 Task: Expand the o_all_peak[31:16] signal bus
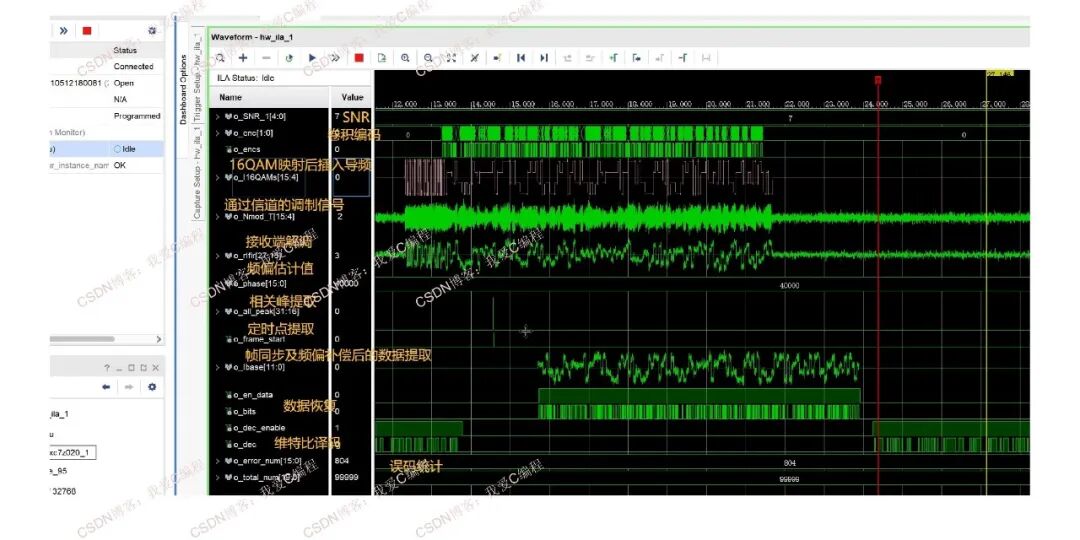(218, 311)
